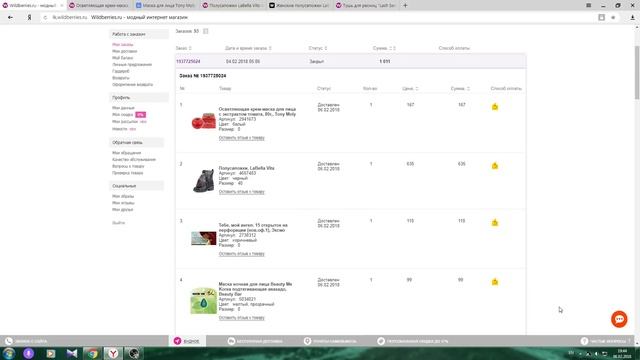This screenshot has width=640, height=360.
Task: Open Google Chrome from the taskbar
Action: [92, 353]
